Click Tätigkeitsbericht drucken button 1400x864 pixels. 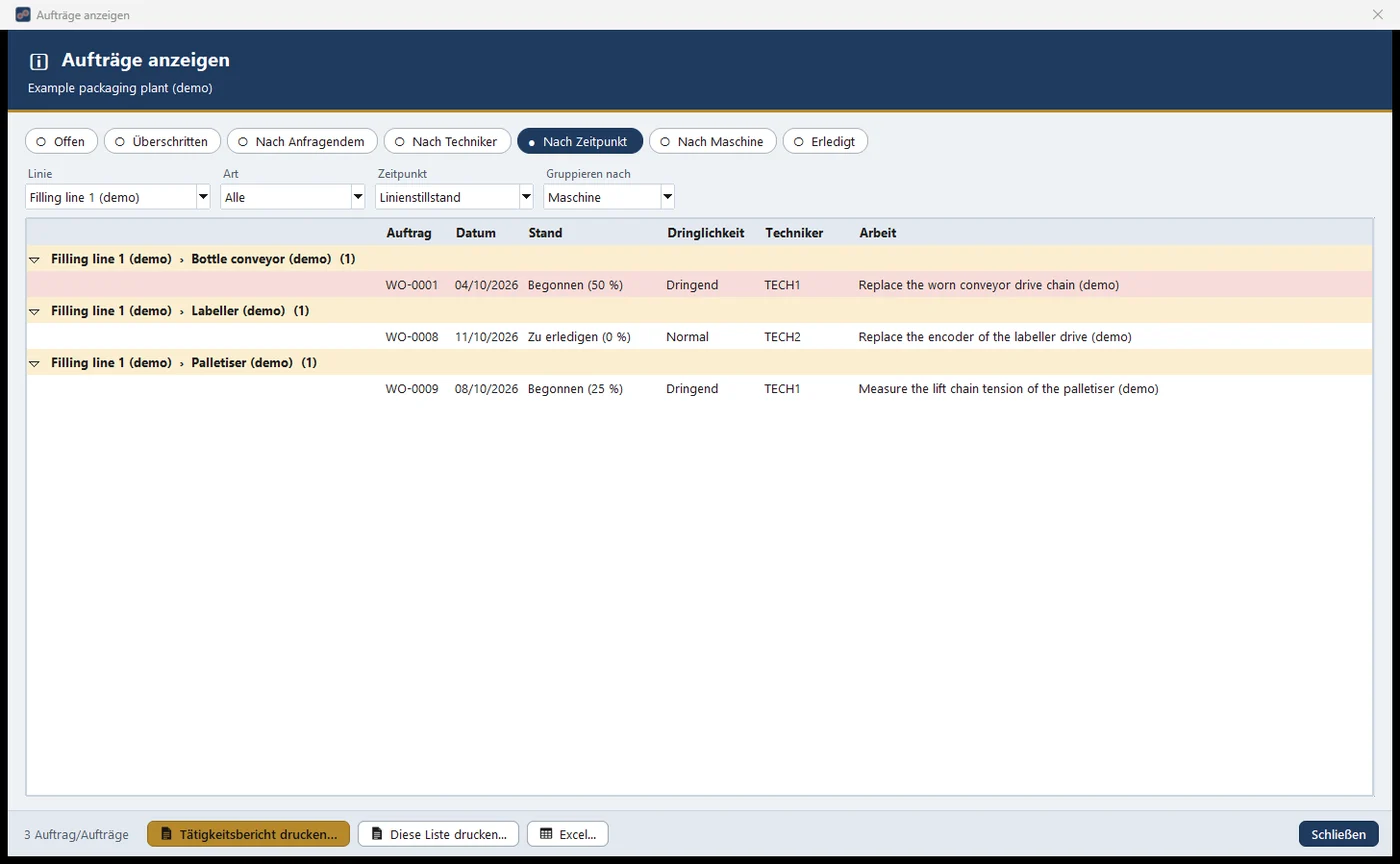point(248,834)
